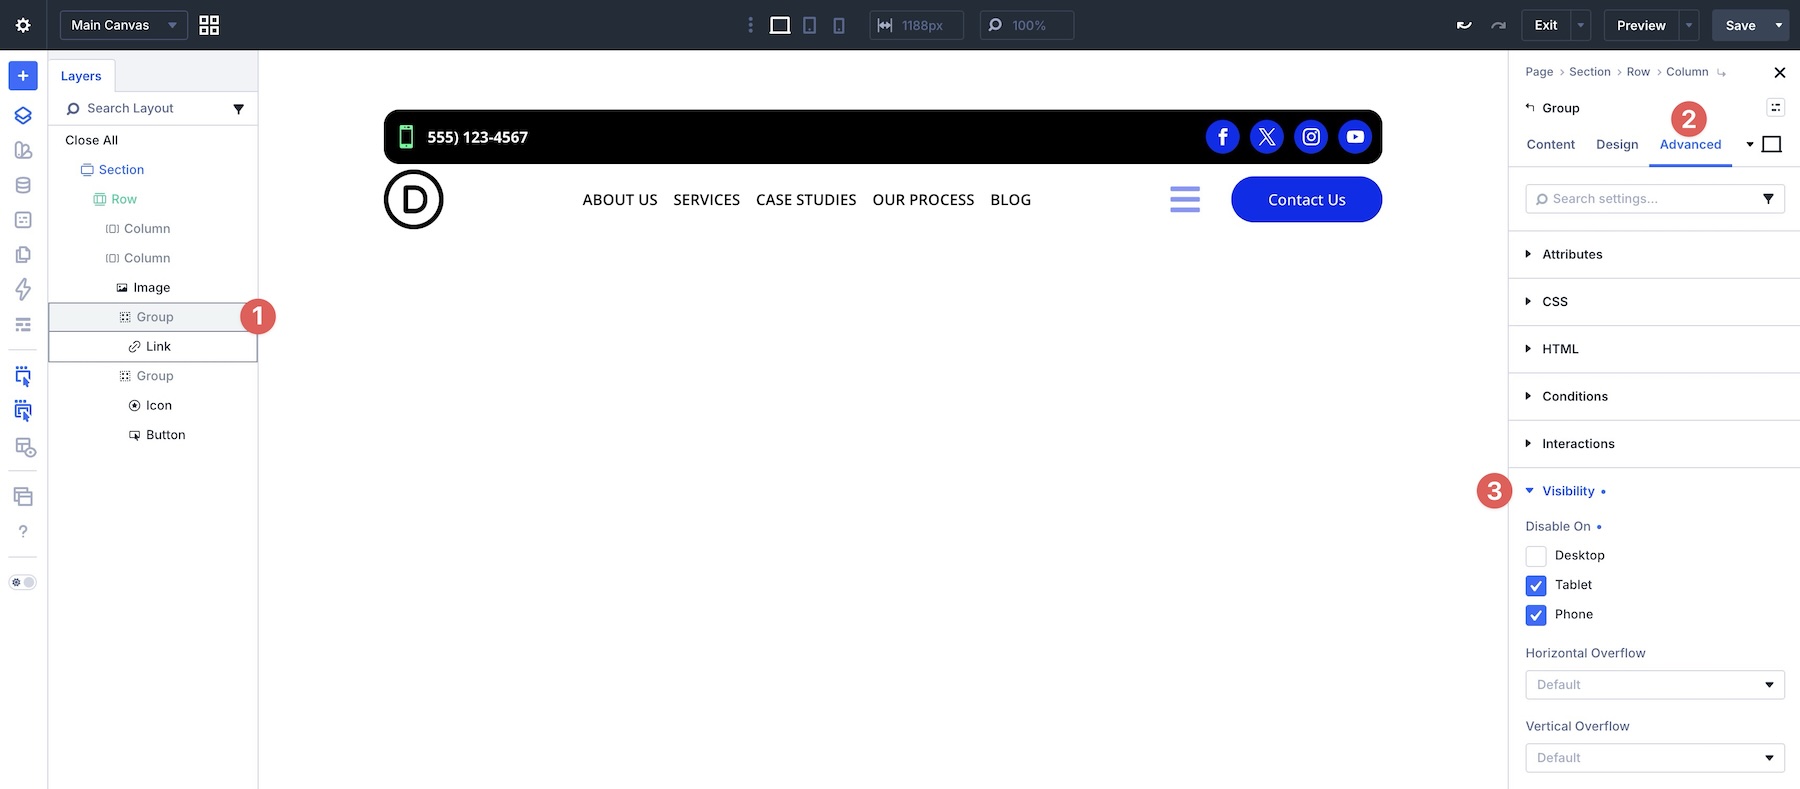
Task: Click the Contact Us button on canvas
Action: (x=1307, y=199)
